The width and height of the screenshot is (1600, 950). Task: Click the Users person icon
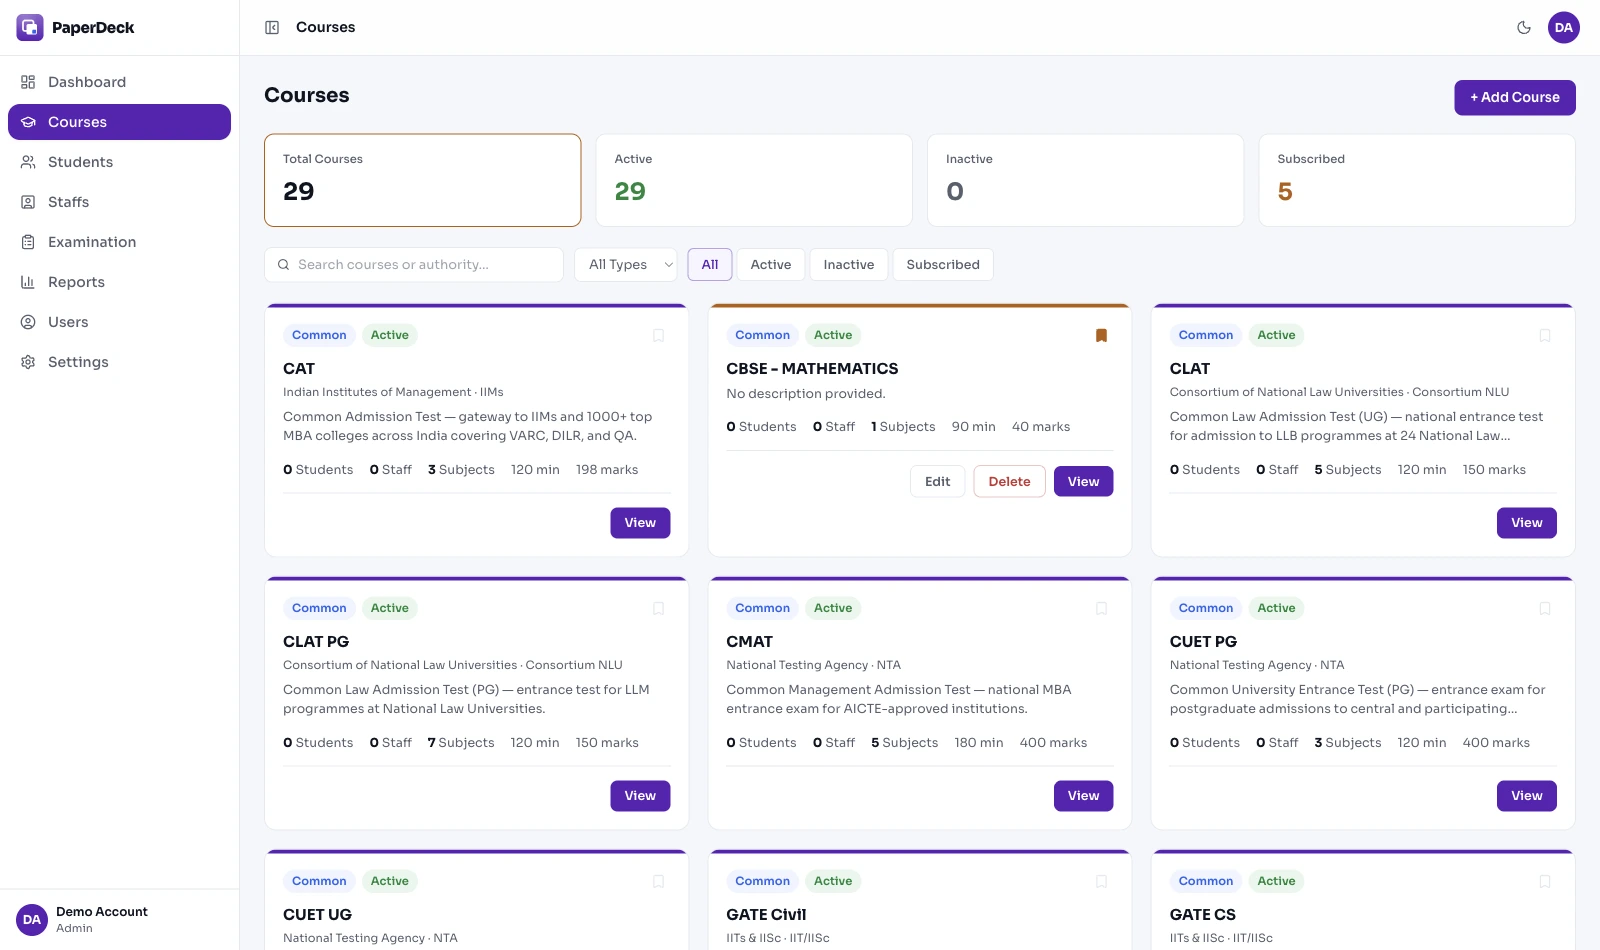coord(28,322)
